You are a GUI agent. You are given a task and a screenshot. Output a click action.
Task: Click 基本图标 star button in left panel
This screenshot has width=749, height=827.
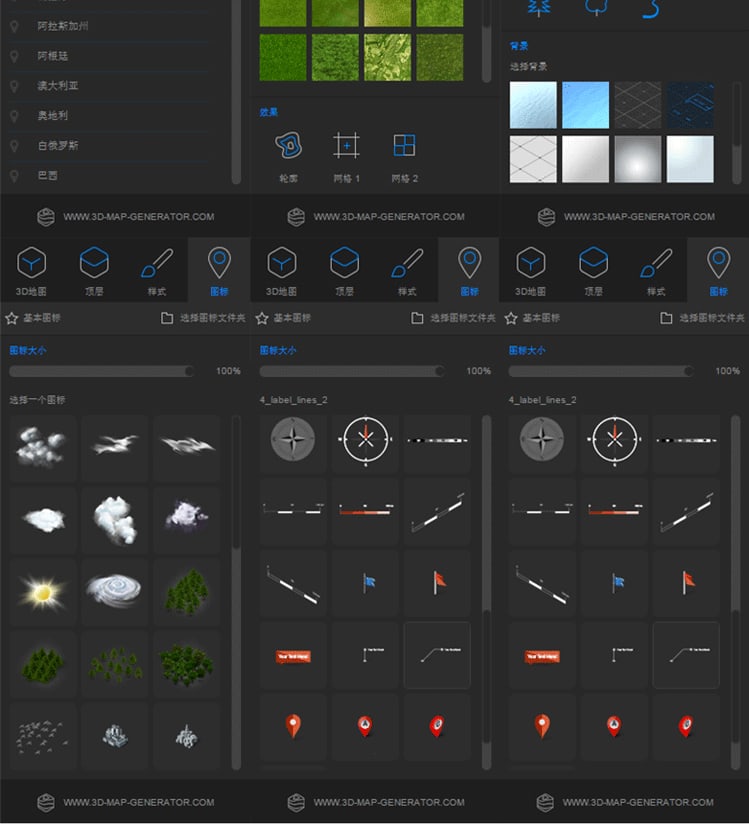pos(33,318)
